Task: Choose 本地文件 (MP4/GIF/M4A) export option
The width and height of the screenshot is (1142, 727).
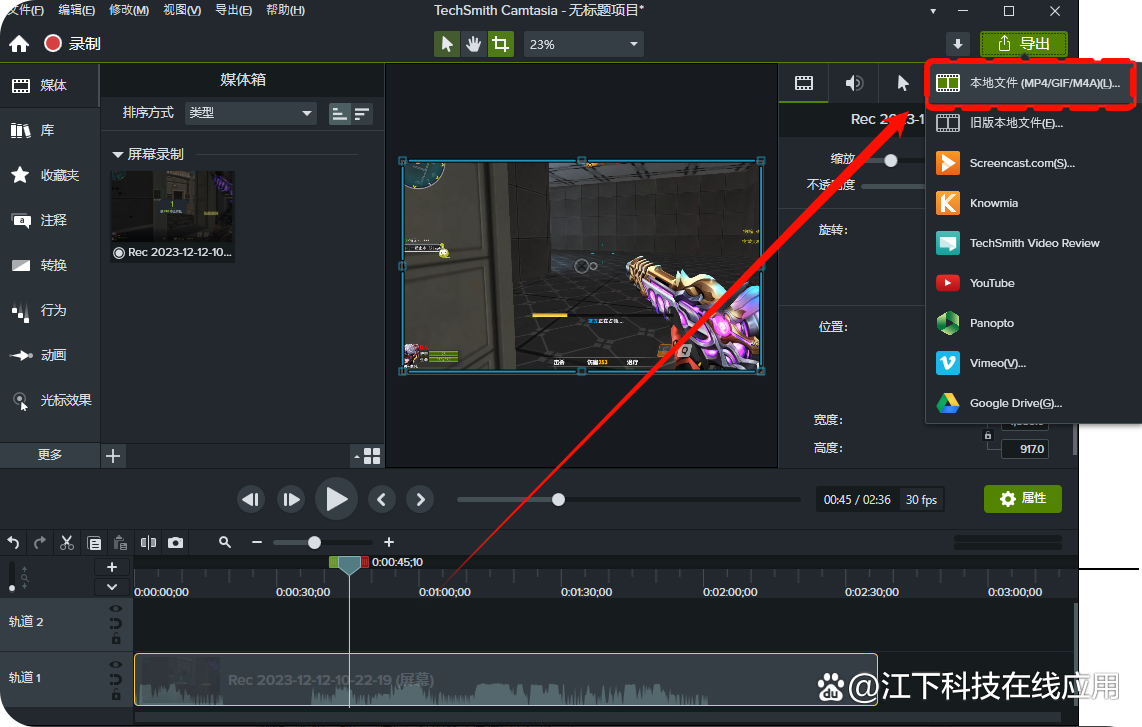Action: pos(1030,83)
